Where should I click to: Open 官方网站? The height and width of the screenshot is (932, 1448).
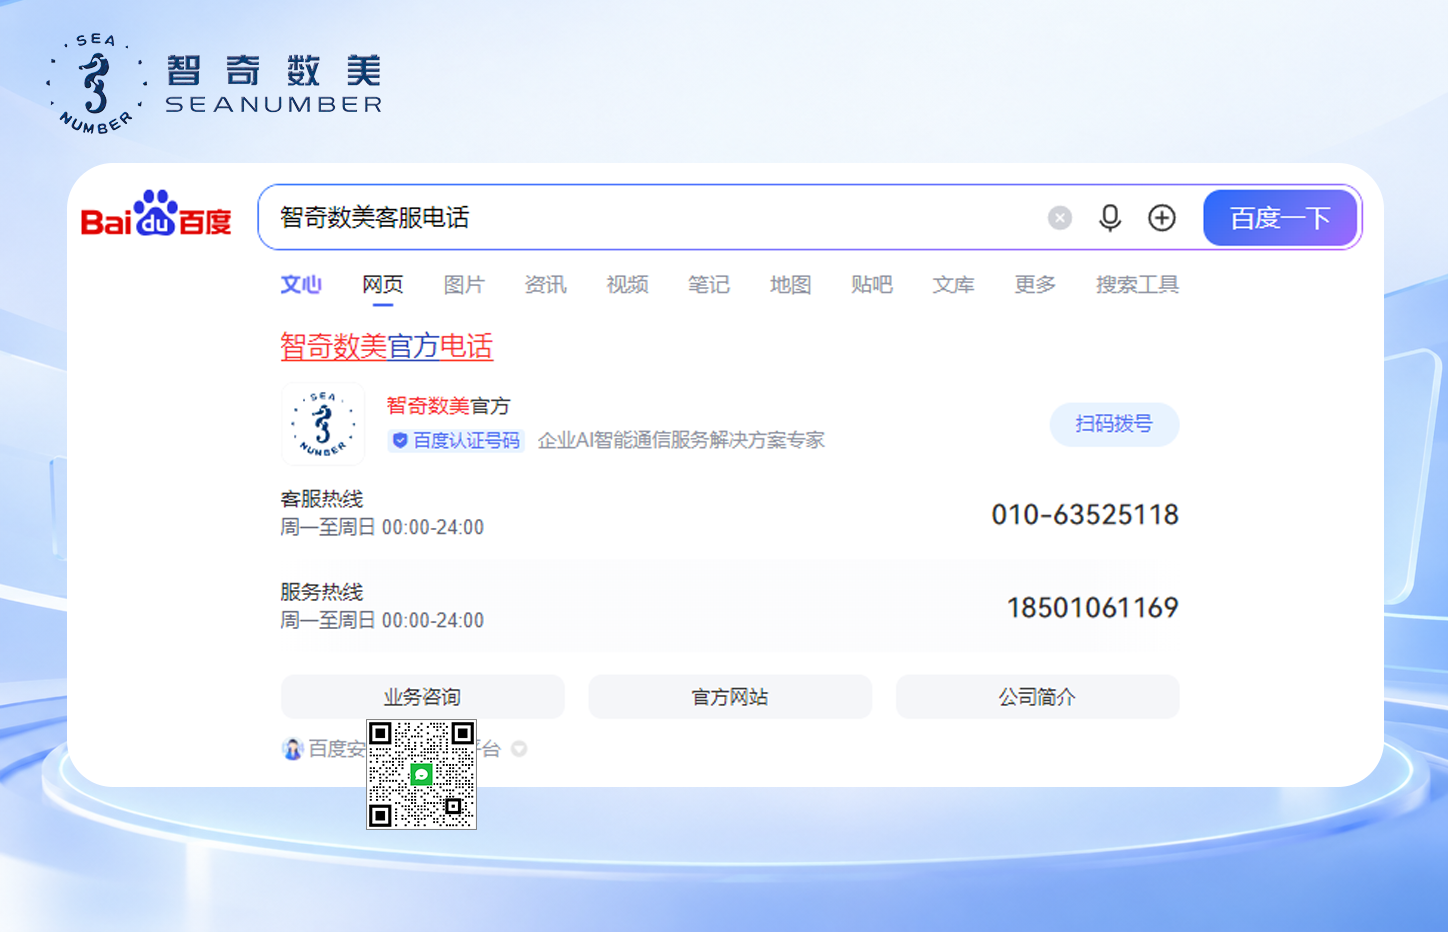[730, 697]
